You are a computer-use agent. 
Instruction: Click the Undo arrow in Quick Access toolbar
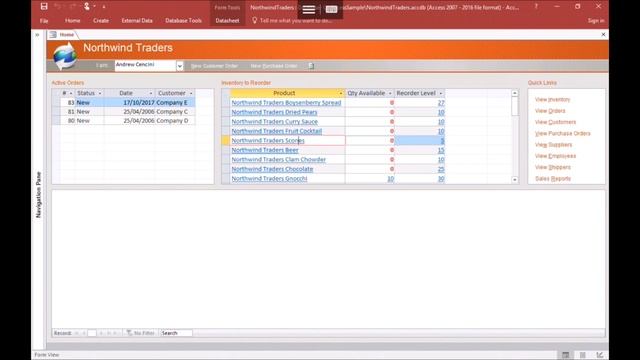click(x=58, y=7)
